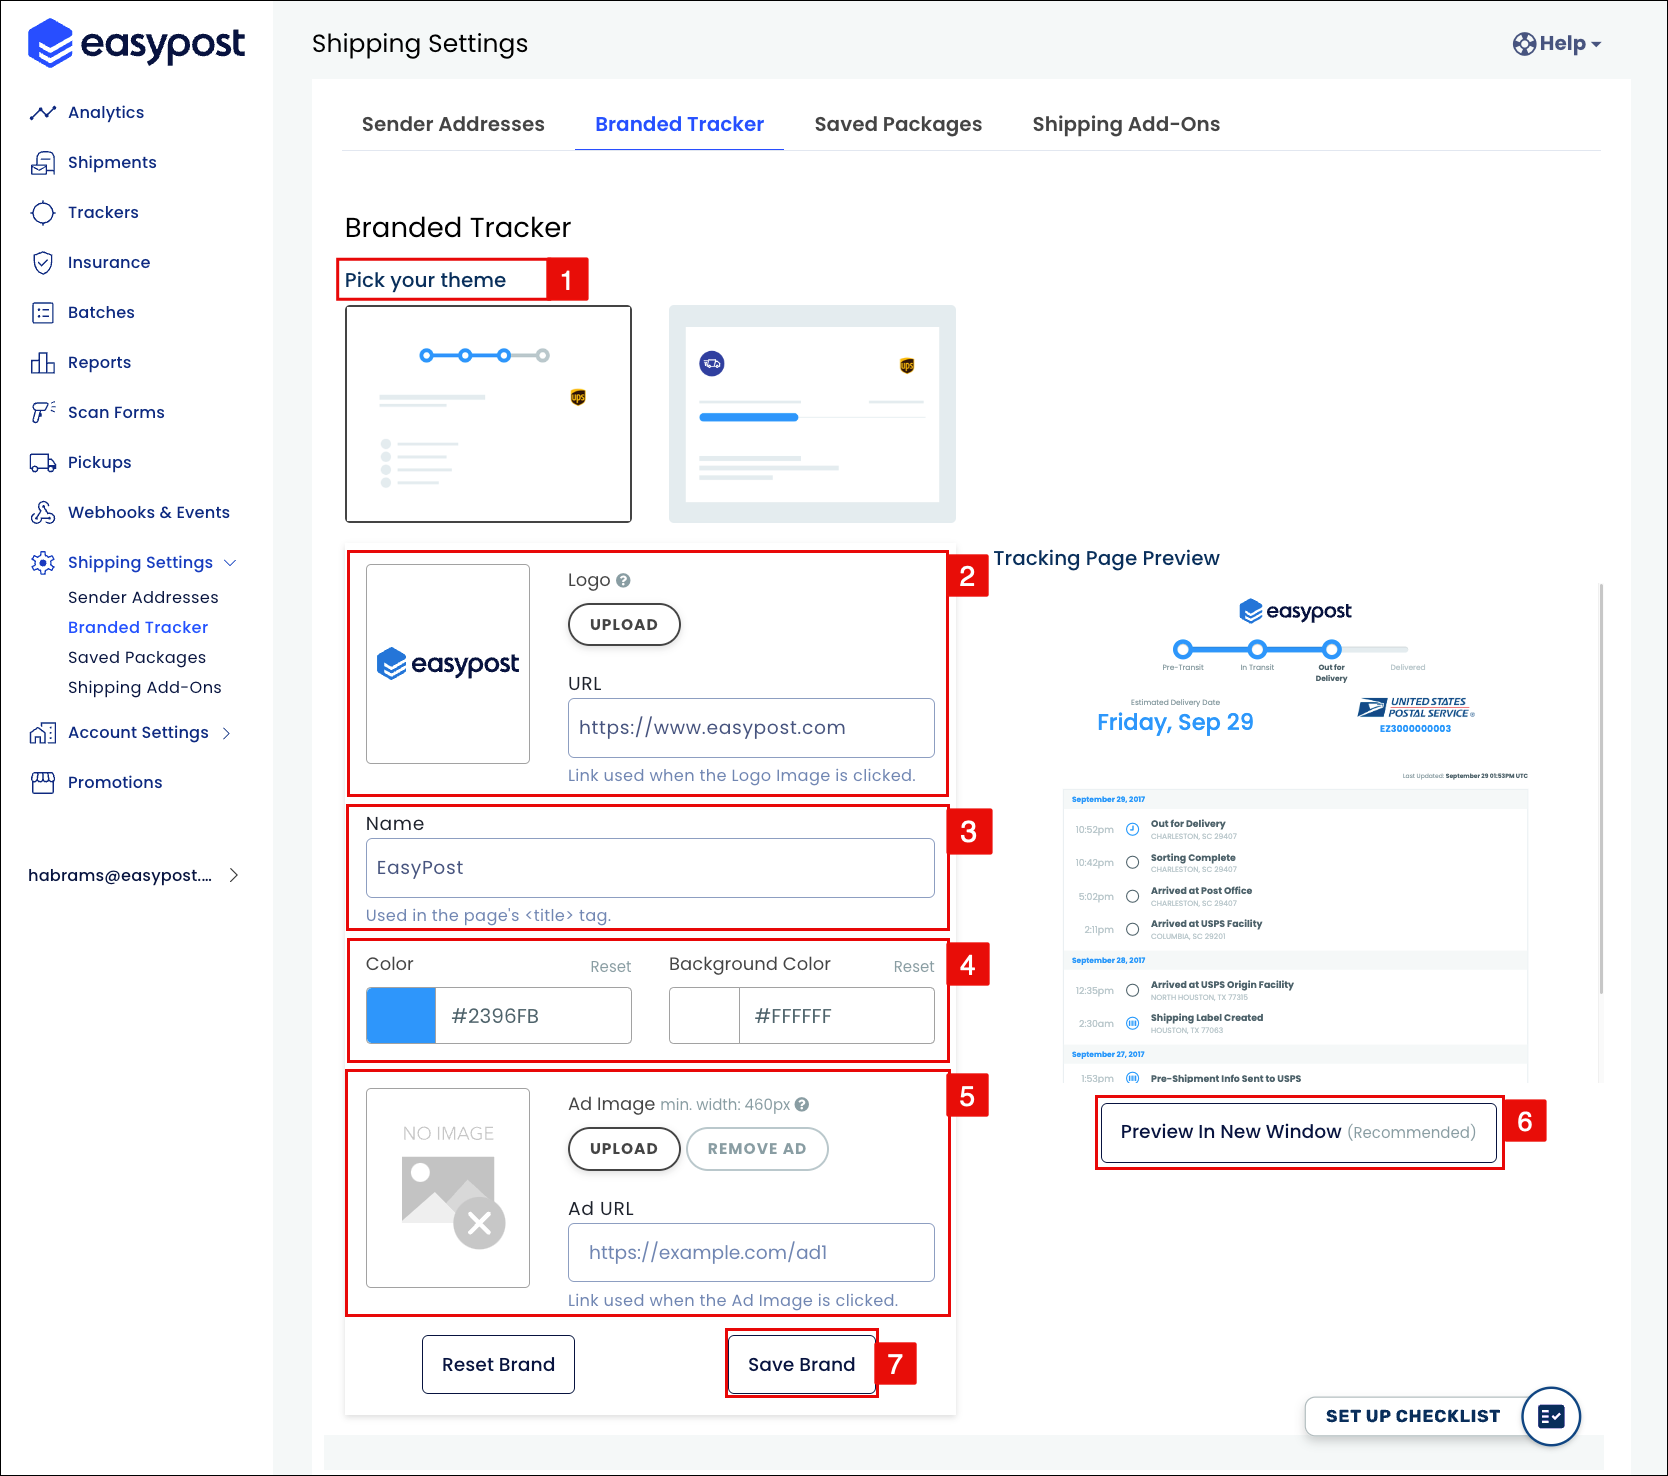Expand the Account Settings chevron
Screen dimensions: 1668x1476
pyautogui.click(x=227, y=733)
